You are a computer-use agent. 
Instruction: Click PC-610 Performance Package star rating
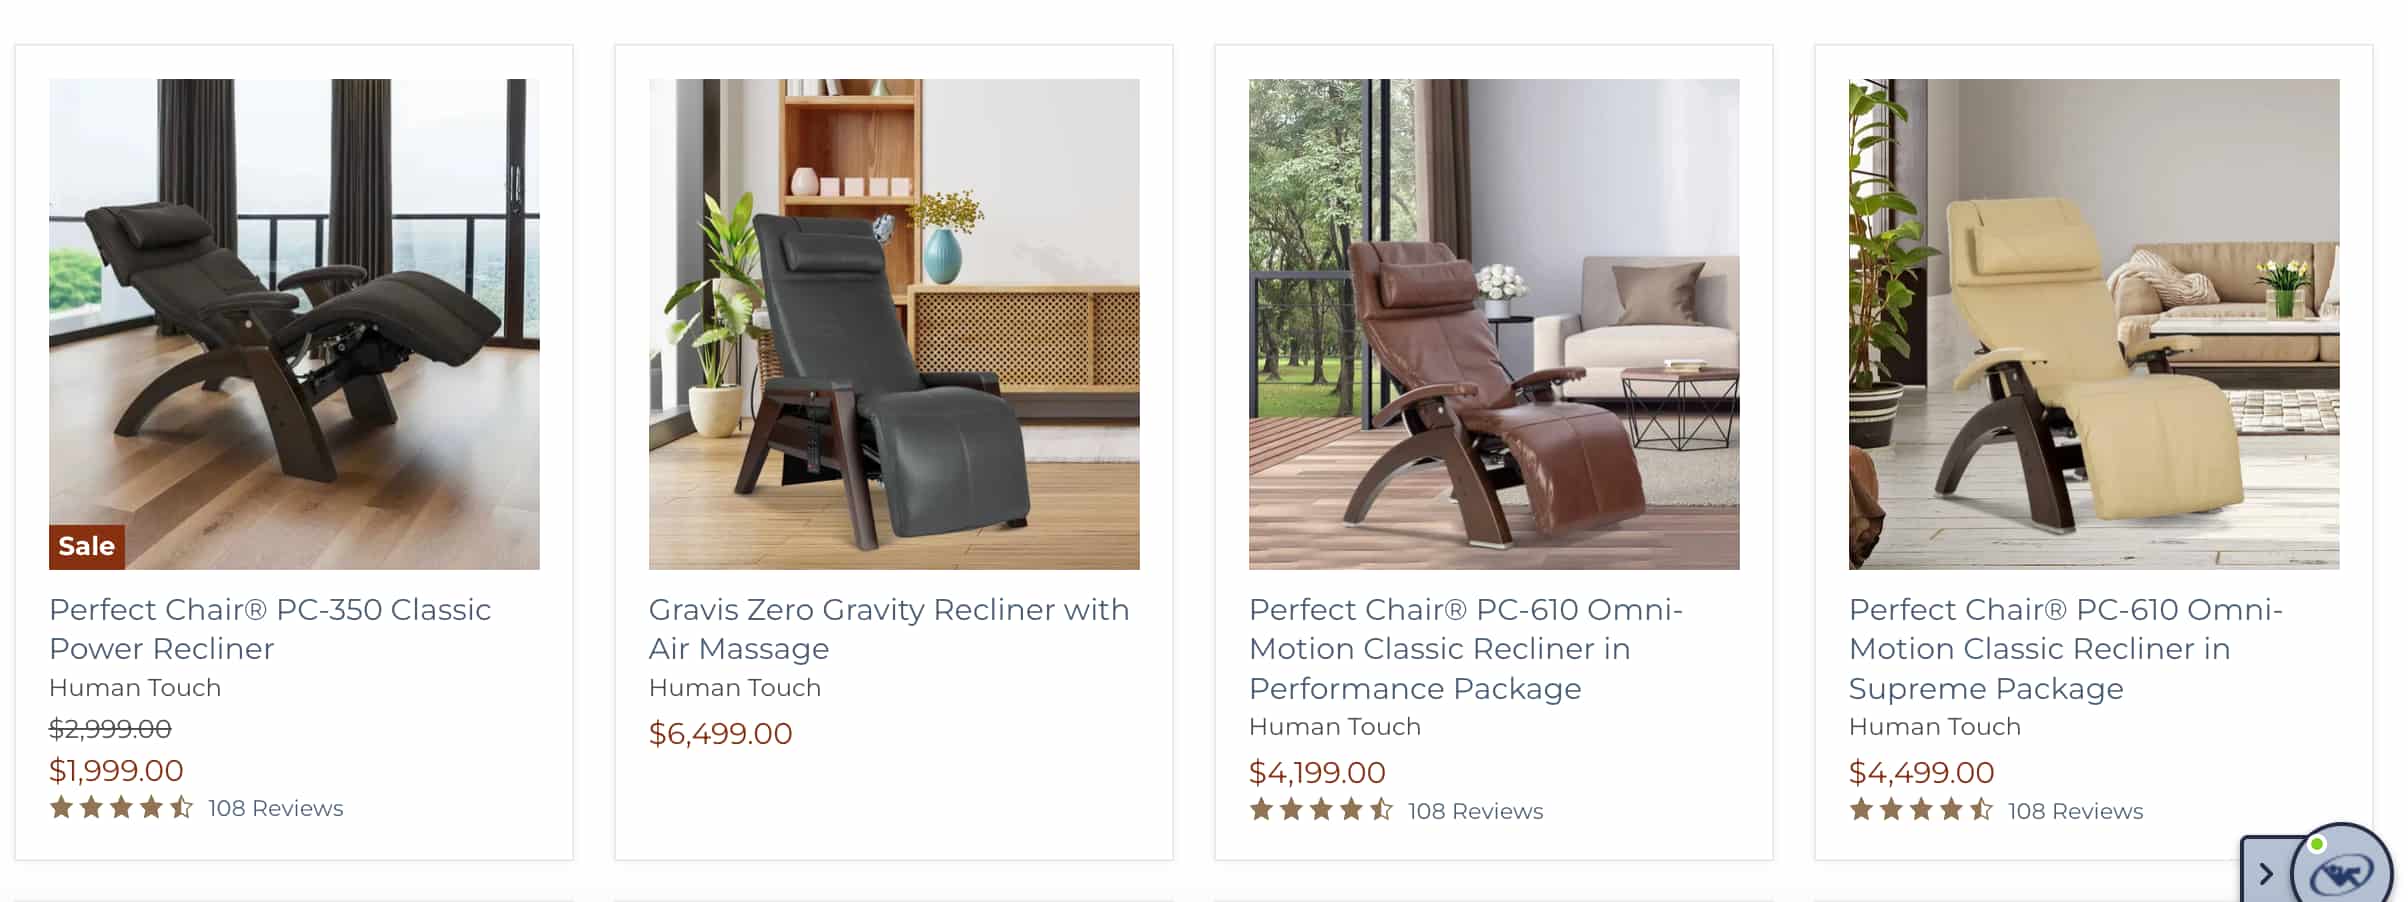pyautogui.click(x=1321, y=810)
